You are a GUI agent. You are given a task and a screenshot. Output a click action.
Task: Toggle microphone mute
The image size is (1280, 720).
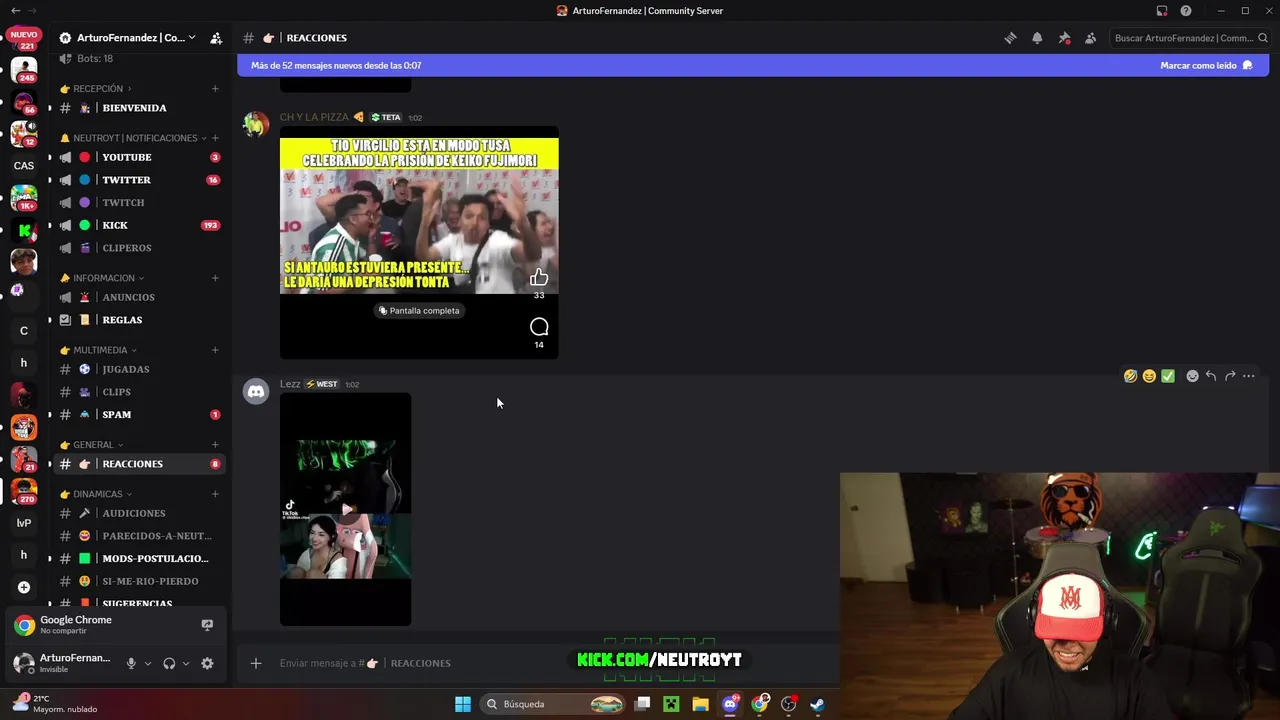pos(131,663)
